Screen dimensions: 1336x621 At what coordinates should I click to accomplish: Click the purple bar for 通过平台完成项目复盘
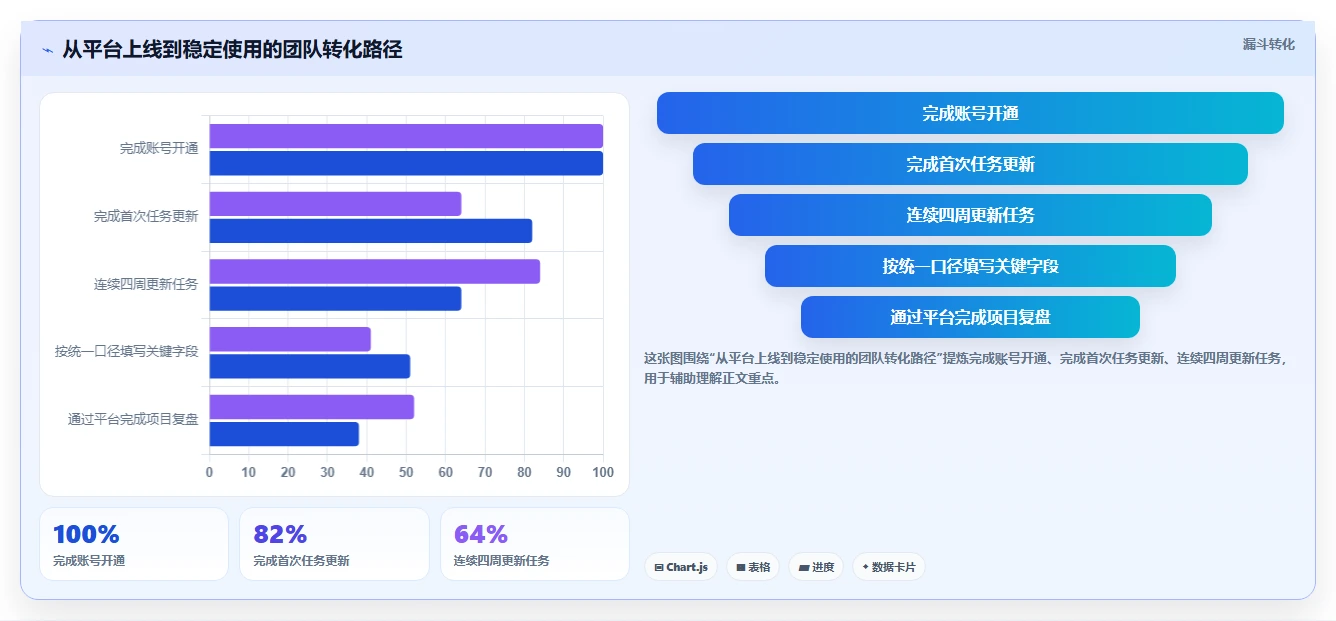coord(312,407)
